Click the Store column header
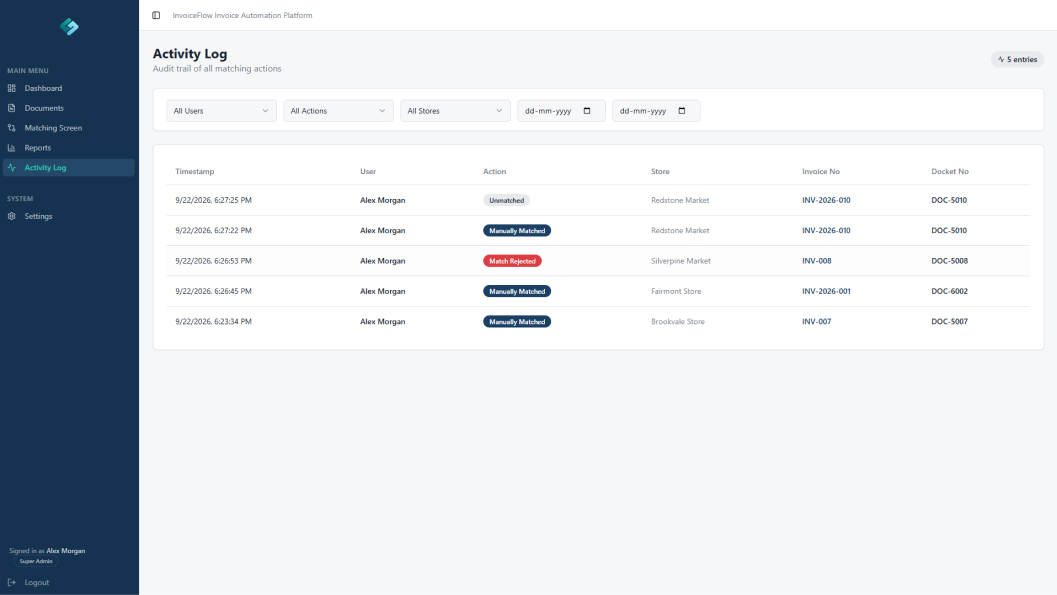Screen dimensions: 1057x595 coord(661,171)
